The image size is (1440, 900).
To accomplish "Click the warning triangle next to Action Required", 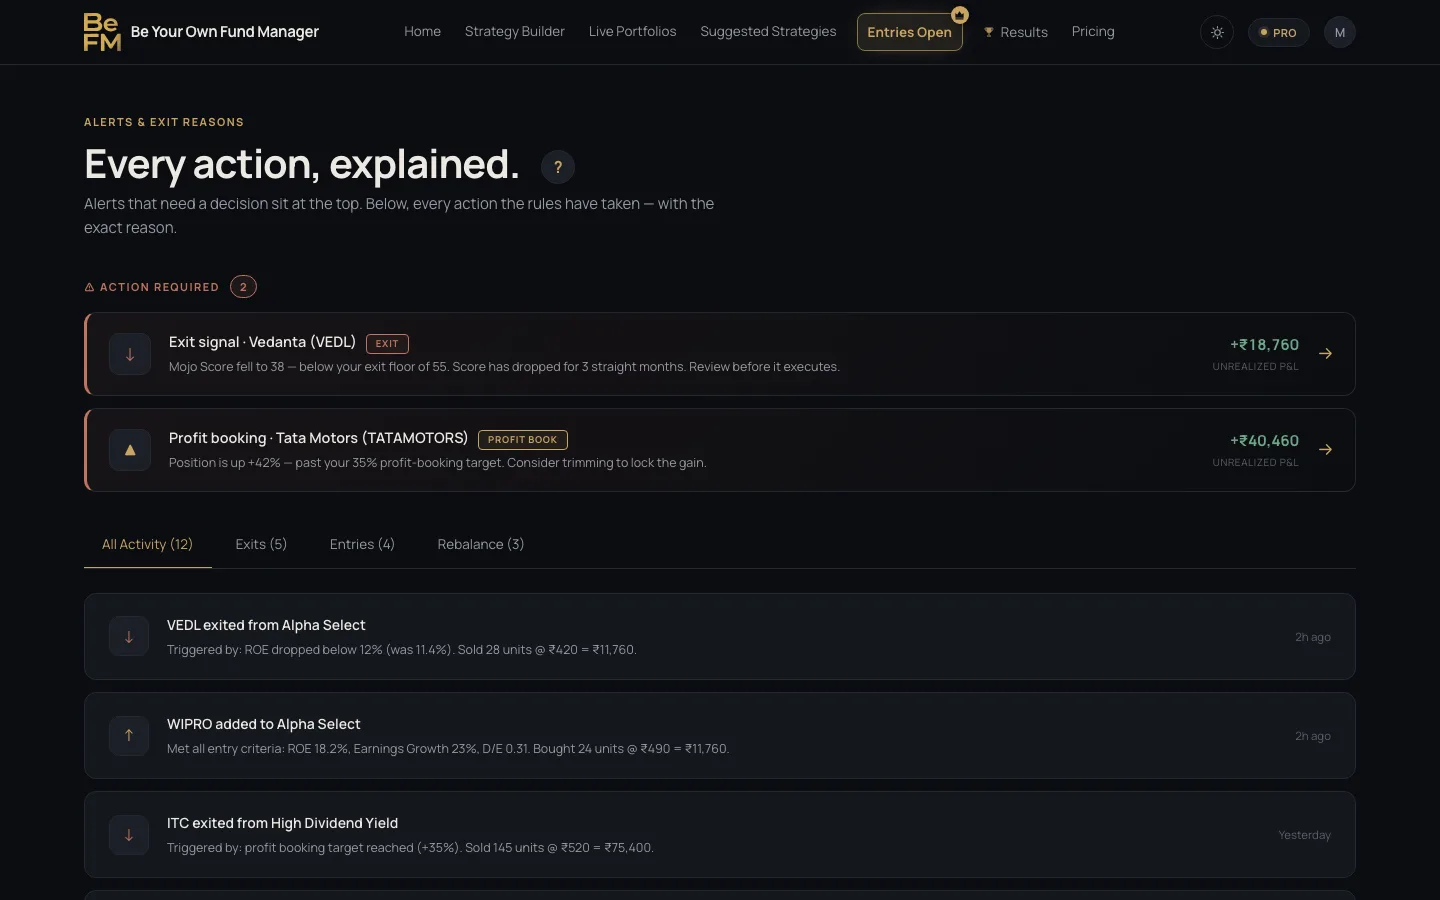I will tap(89, 287).
